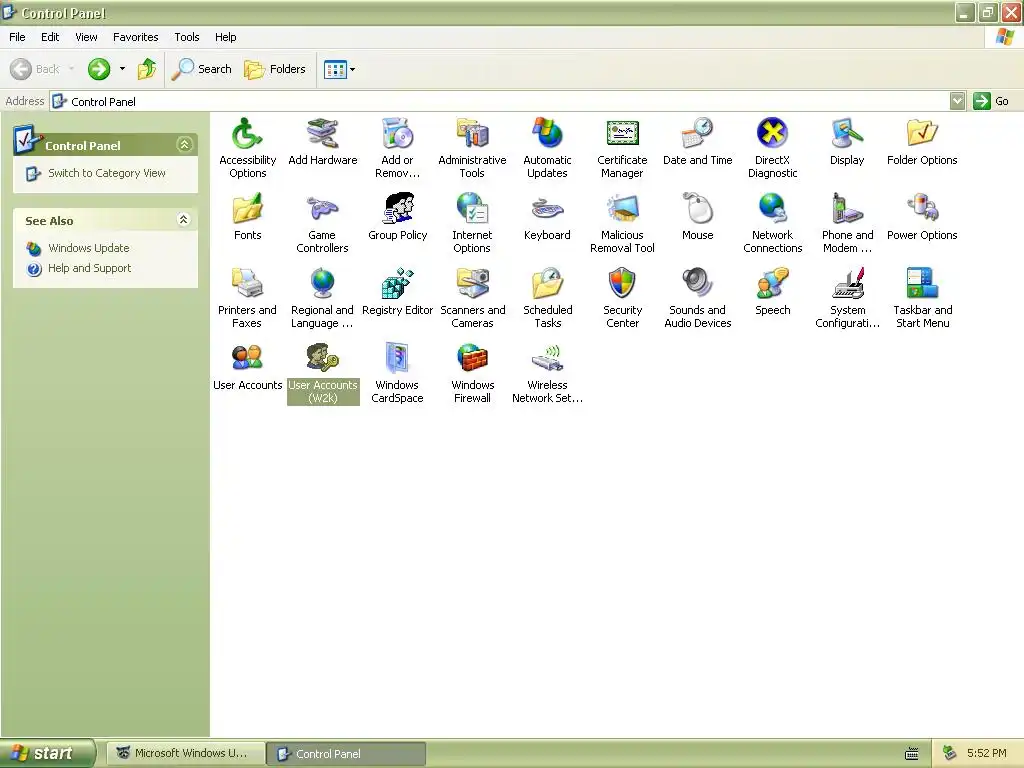Image resolution: width=1024 pixels, height=768 pixels.
Task: Open DirectX Diagnostic icon
Action: [773, 134]
